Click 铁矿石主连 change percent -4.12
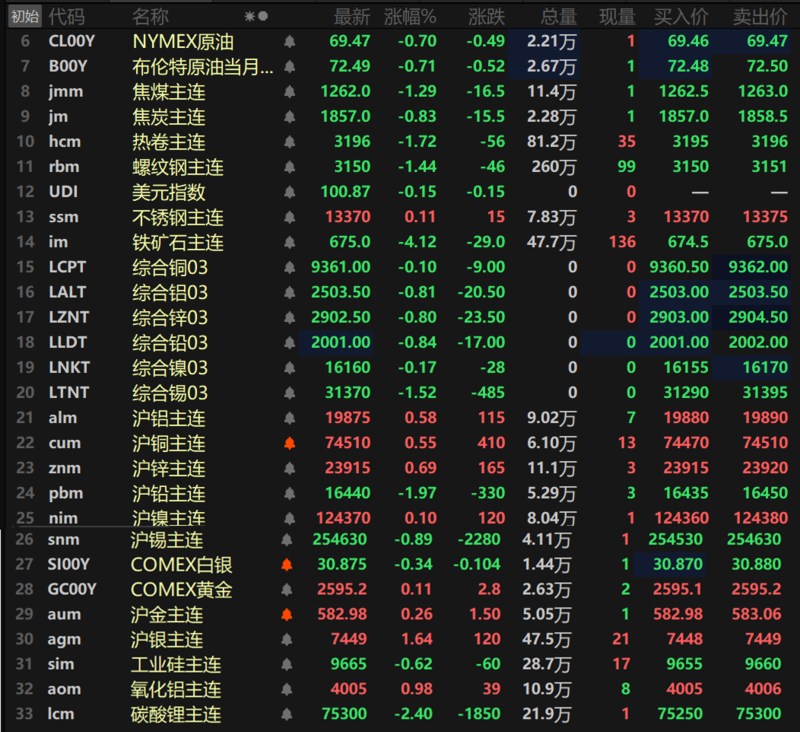This screenshot has height=732, width=800. click(x=417, y=242)
